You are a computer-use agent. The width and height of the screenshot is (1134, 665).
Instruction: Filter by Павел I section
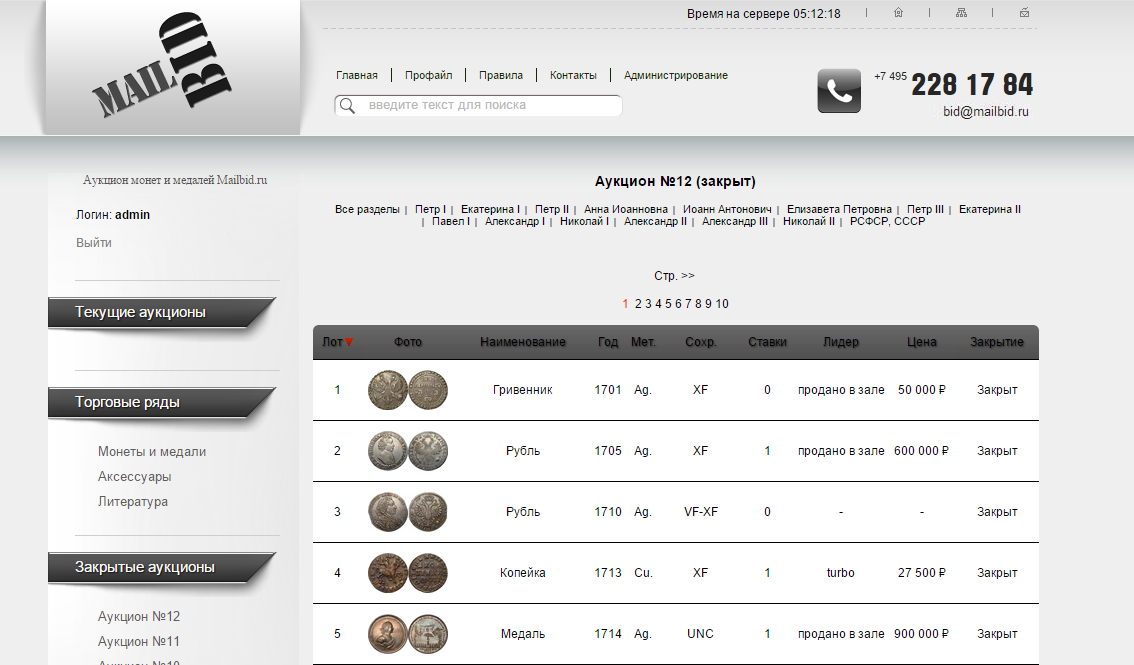tap(451, 221)
